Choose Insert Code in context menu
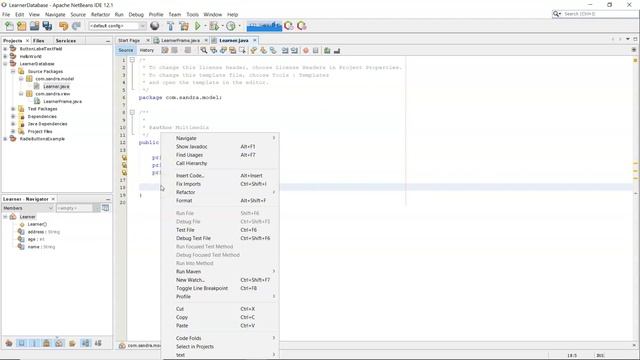The height and width of the screenshot is (360, 640). pos(221,176)
